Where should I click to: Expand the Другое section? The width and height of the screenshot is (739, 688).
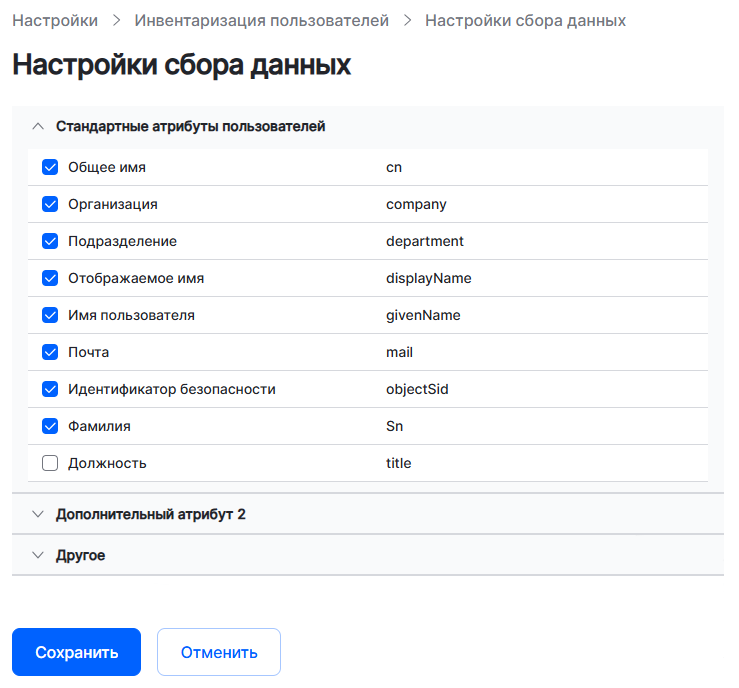[38, 555]
